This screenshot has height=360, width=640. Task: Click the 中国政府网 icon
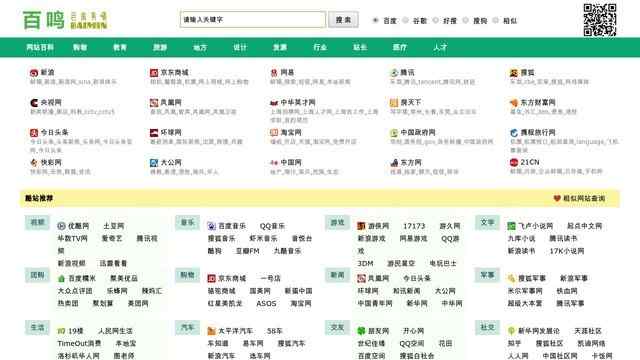(x=394, y=133)
